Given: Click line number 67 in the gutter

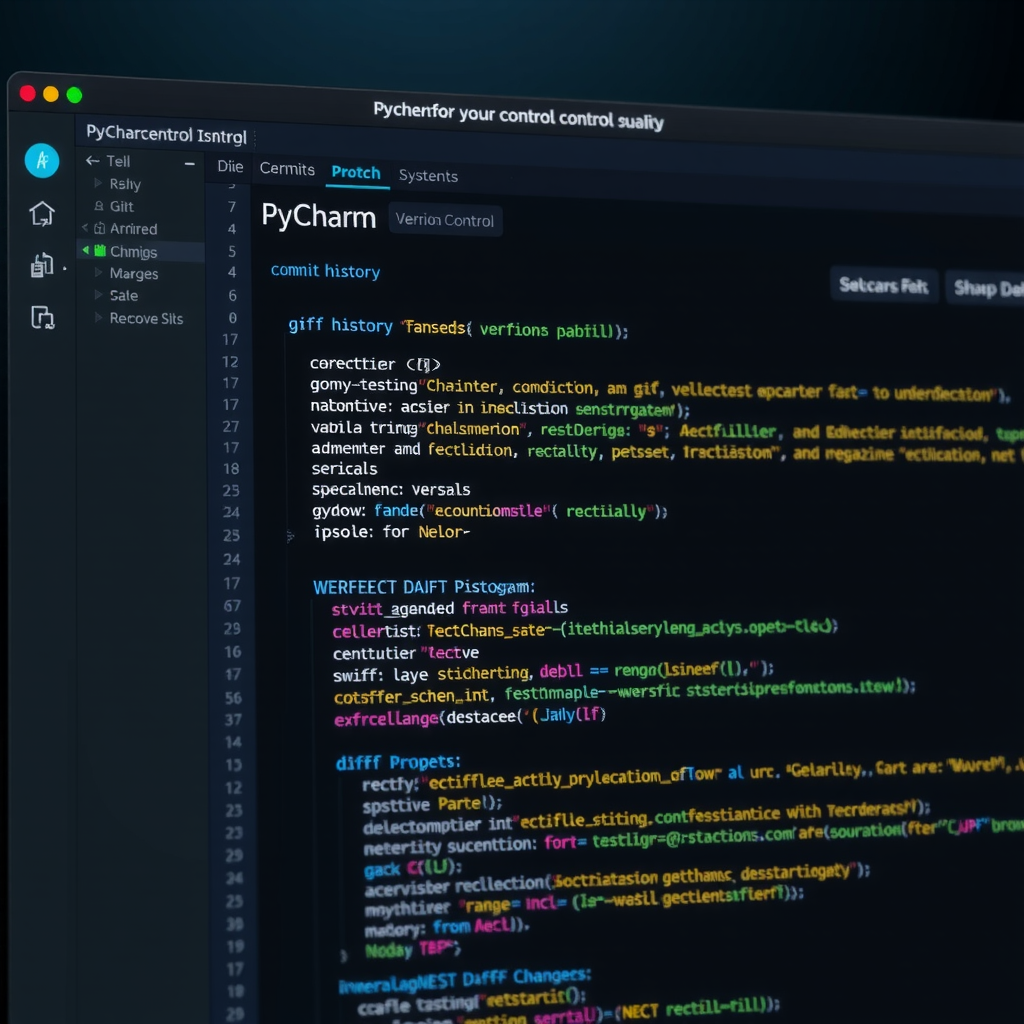Looking at the screenshot, I should (x=232, y=604).
